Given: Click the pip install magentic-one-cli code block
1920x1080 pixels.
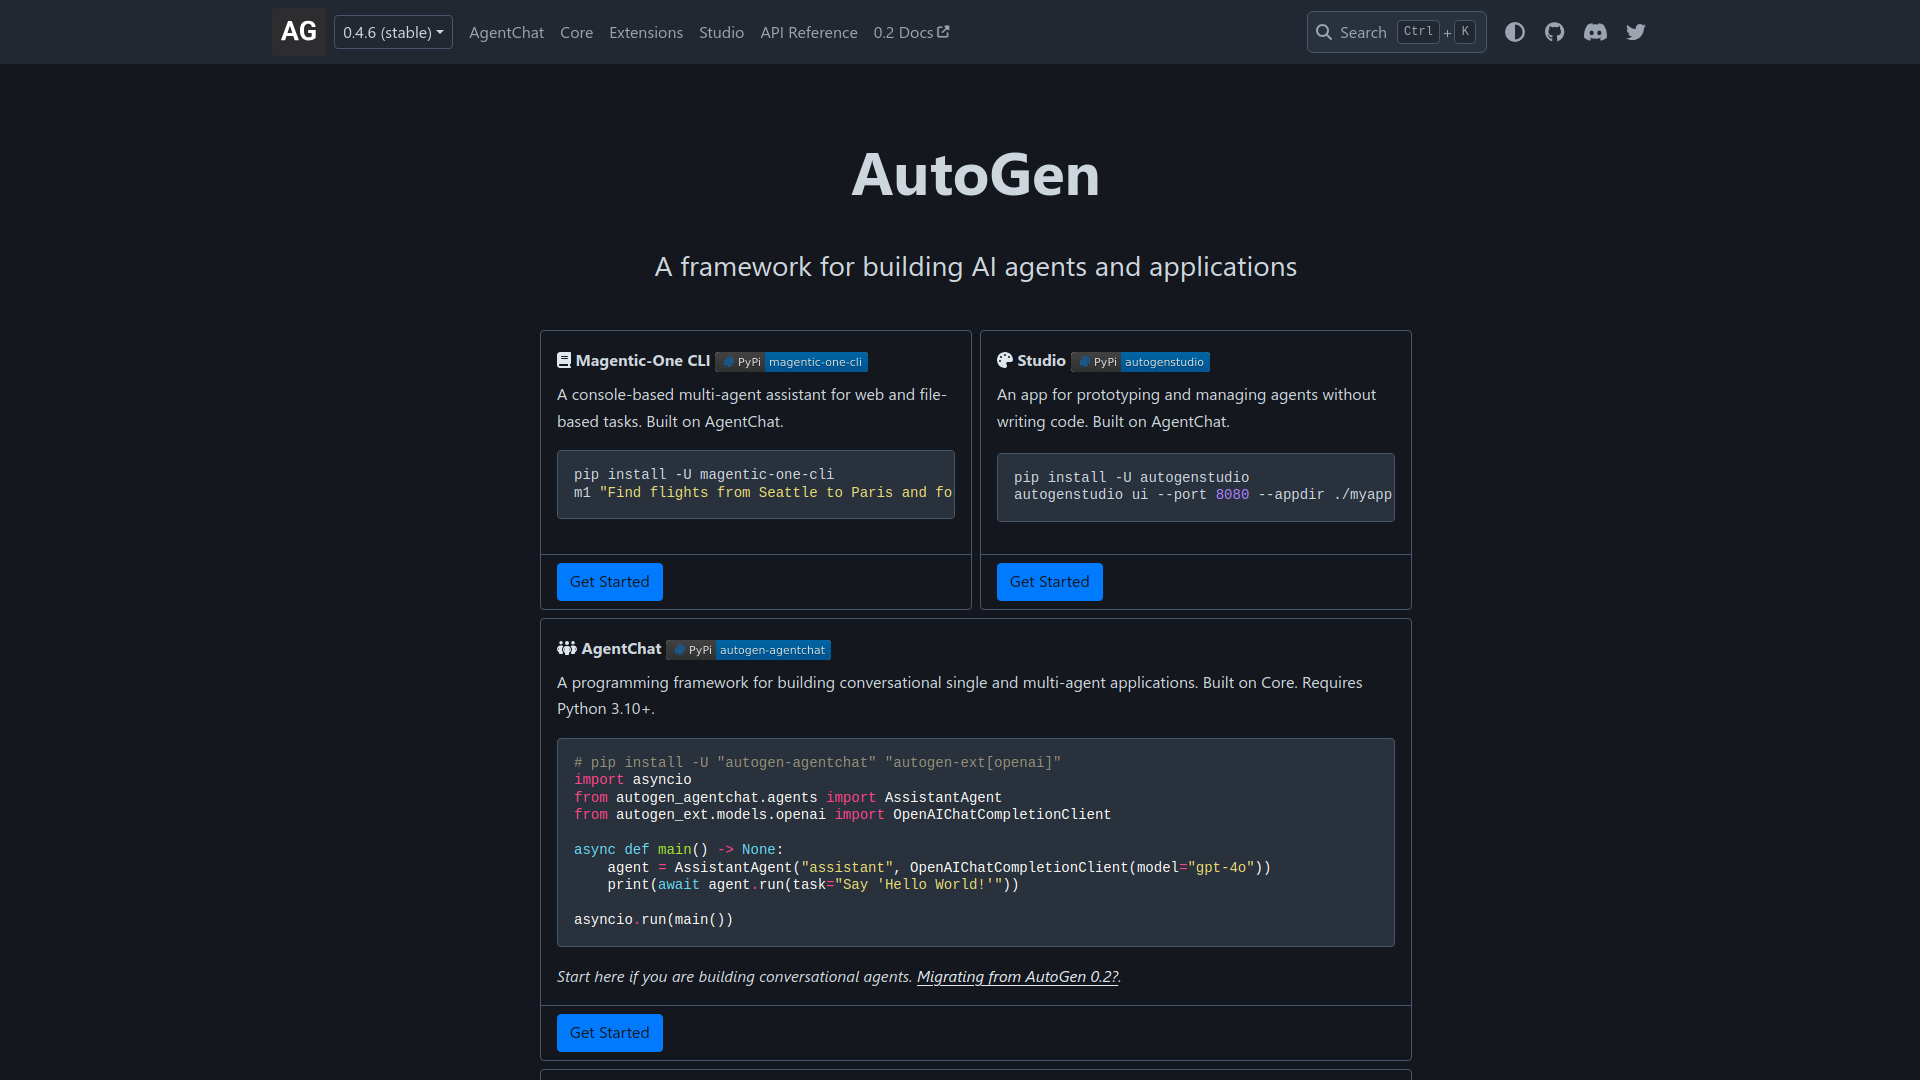Looking at the screenshot, I should point(756,484).
